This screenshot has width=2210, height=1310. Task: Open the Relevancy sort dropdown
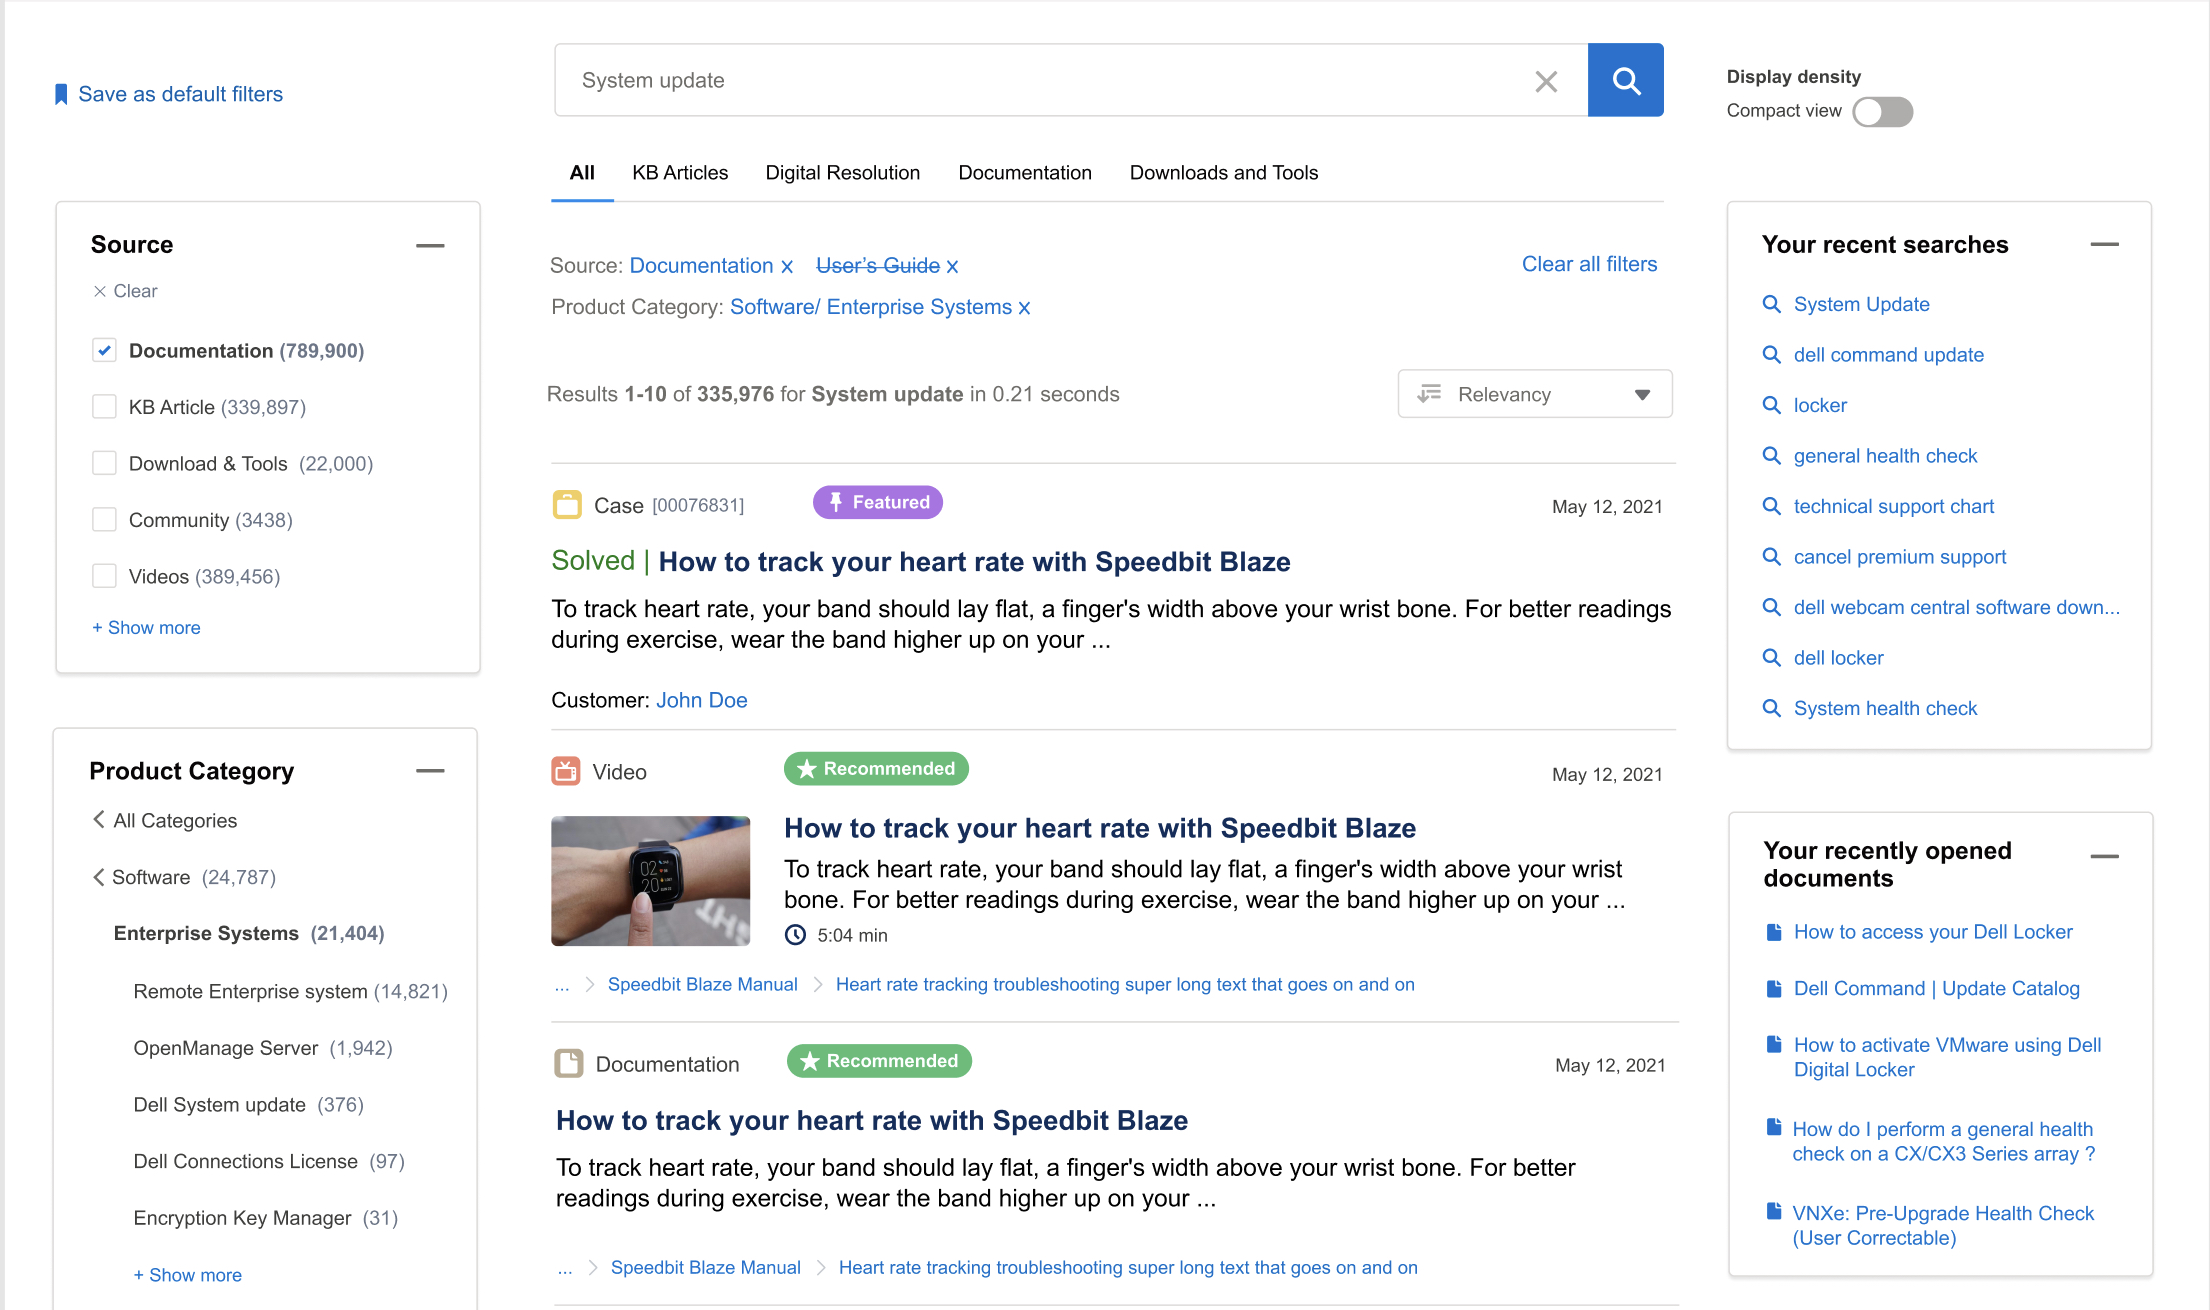(1534, 394)
